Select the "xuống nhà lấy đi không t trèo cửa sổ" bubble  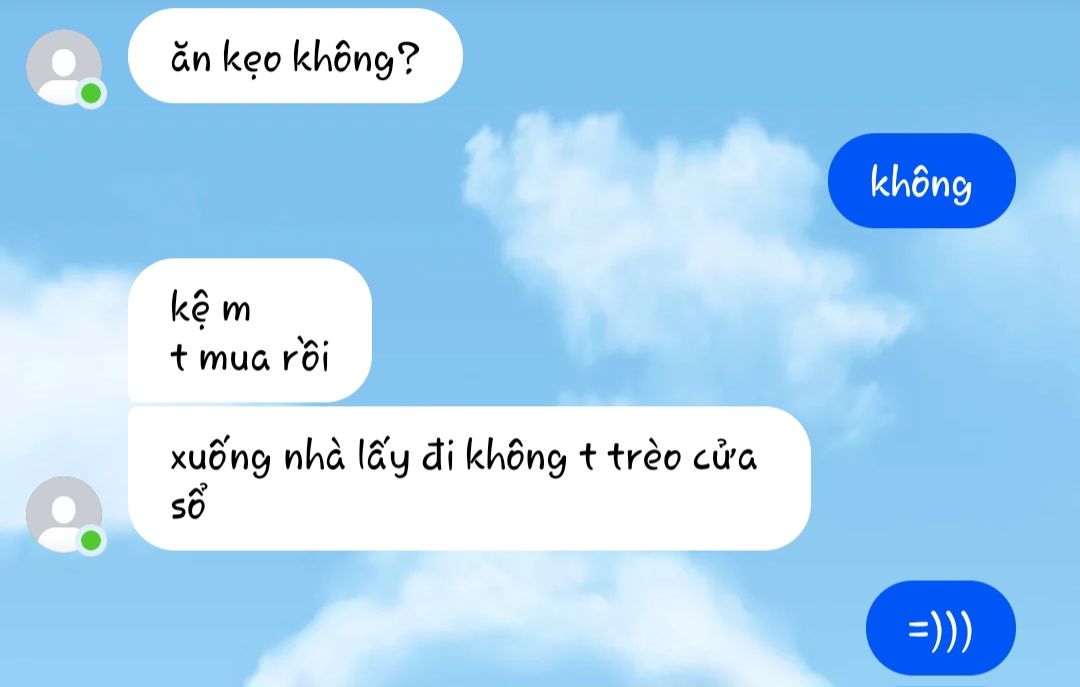coord(469,478)
